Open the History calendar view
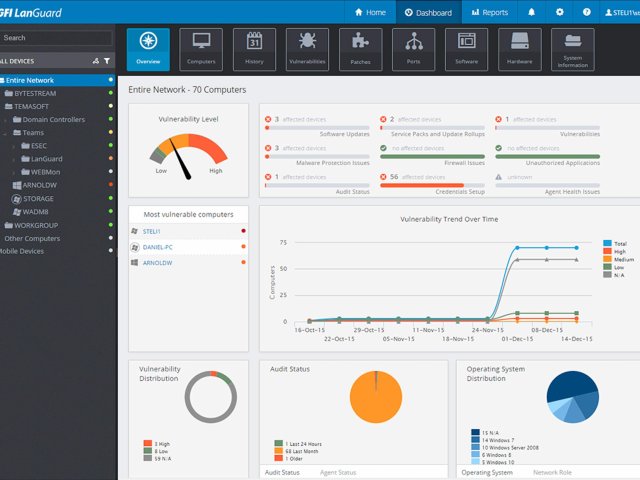 coord(254,49)
